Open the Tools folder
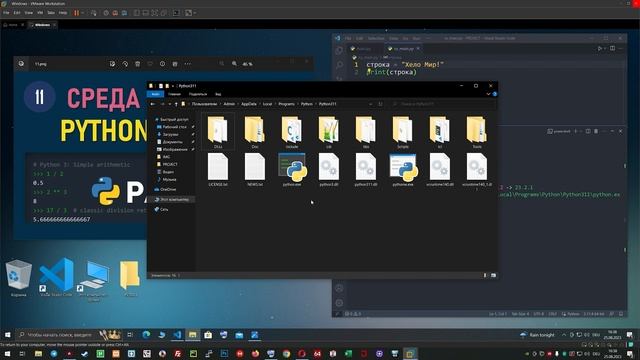Image resolution: width=640 pixels, height=360 pixels. pyautogui.click(x=477, y=132)
